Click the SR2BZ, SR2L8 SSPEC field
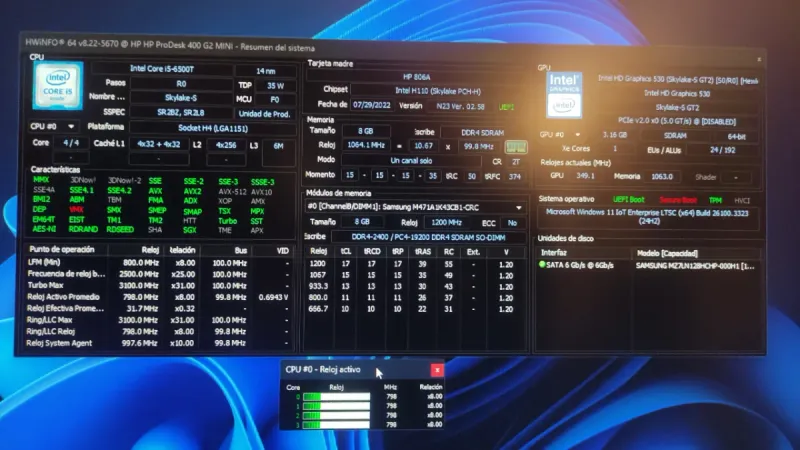The width and height of the screenshot is (800, 450). coord(181,112)
